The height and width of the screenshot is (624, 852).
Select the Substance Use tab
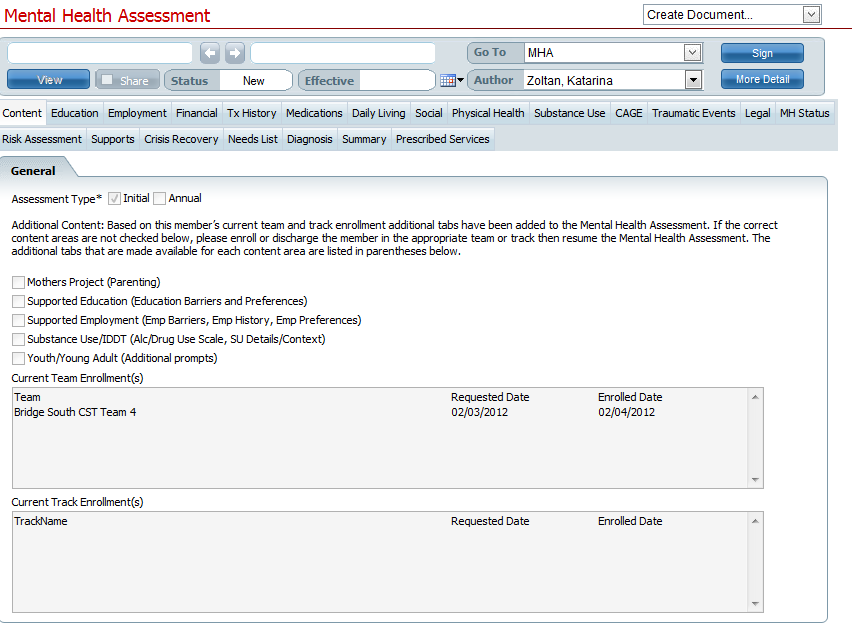pyautogui.click(x=569, y=113)
